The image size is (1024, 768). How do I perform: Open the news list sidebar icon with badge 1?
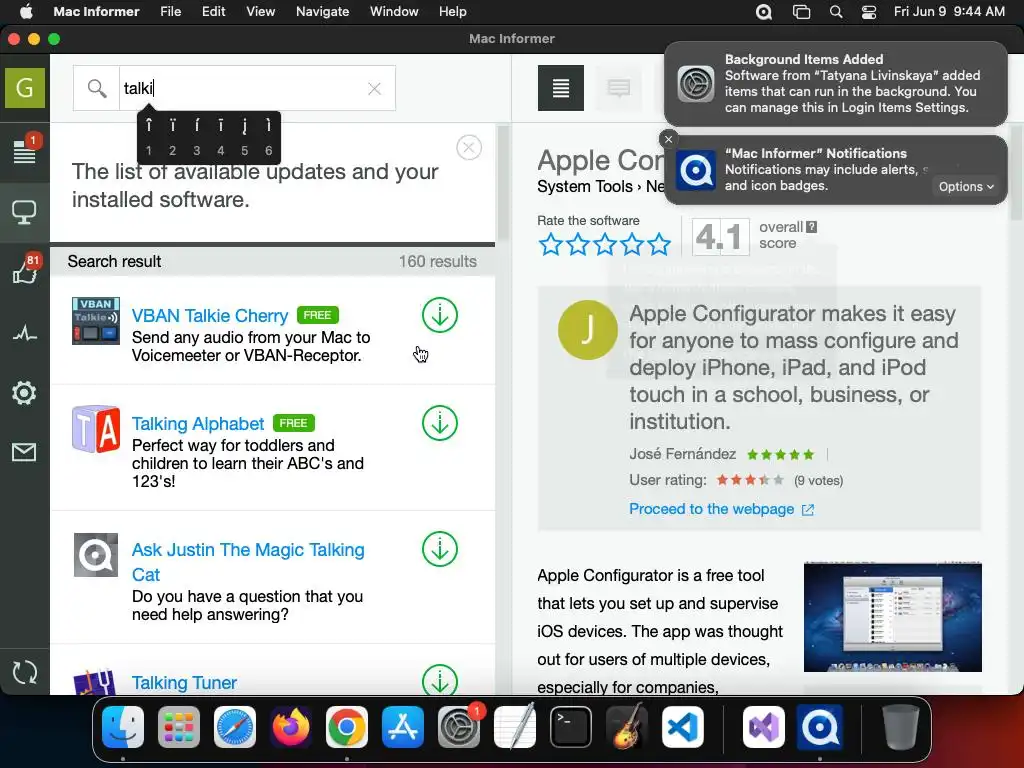coord(25,150)
